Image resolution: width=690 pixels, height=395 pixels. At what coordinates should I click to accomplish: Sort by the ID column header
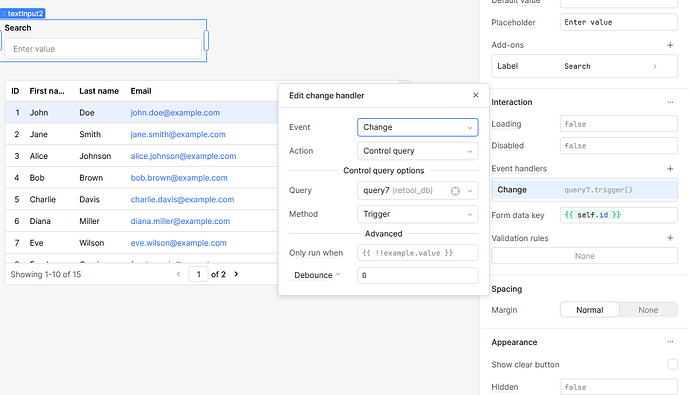(x=15, y=91)
